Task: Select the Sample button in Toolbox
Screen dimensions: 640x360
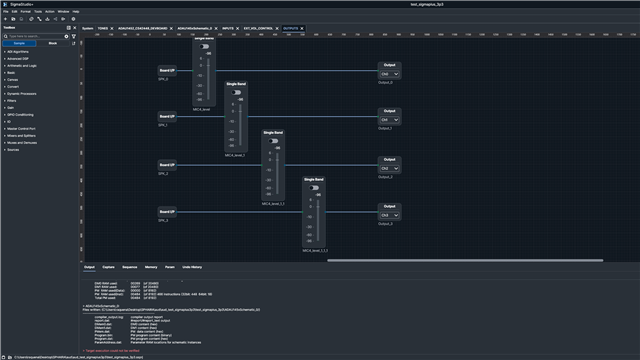Action: [19, 43]
